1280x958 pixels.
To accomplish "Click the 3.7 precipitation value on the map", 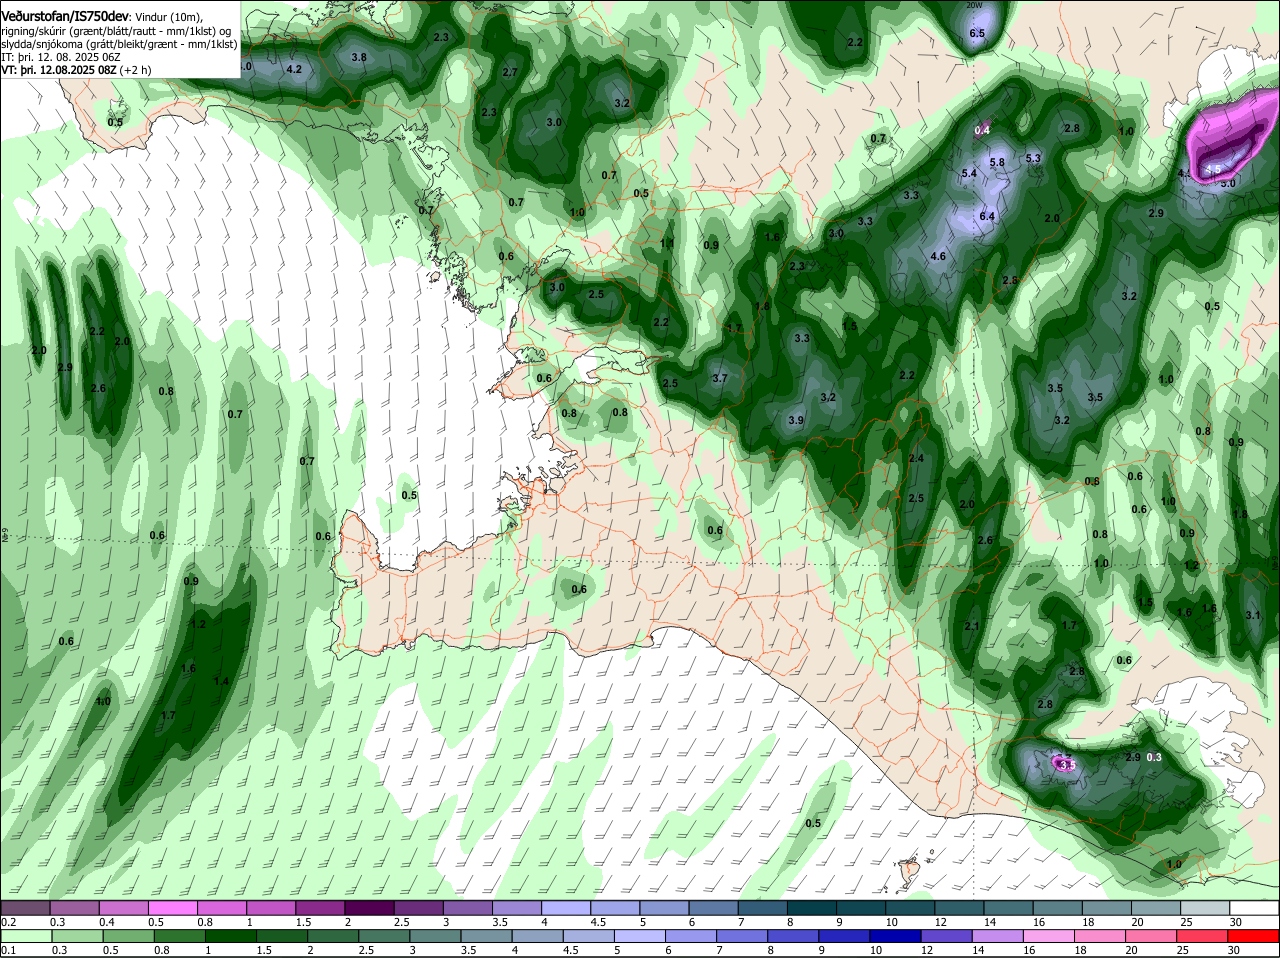I will pos(720,378).
